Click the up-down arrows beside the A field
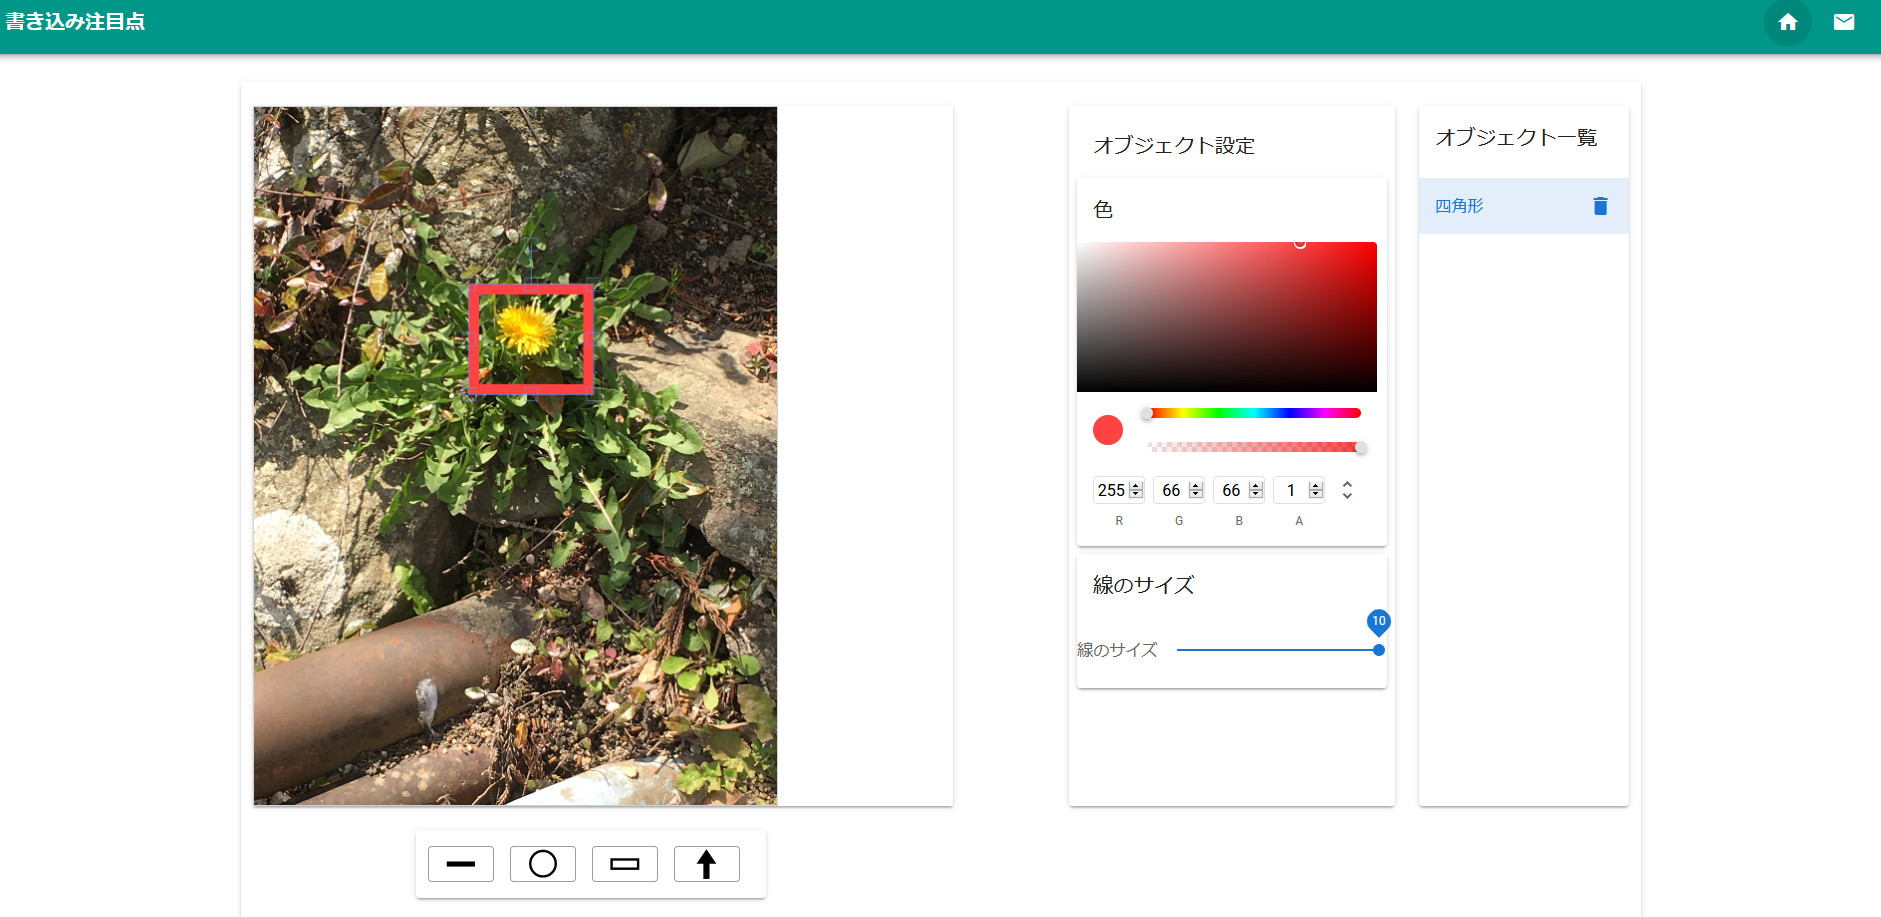The image size is (1881, 917). pos(1346,490)
